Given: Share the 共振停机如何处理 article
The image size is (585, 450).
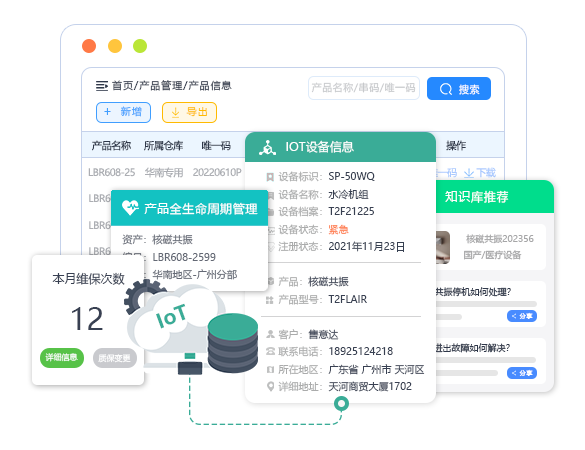Looking at the screenshot, I should (x=522, y=316).
